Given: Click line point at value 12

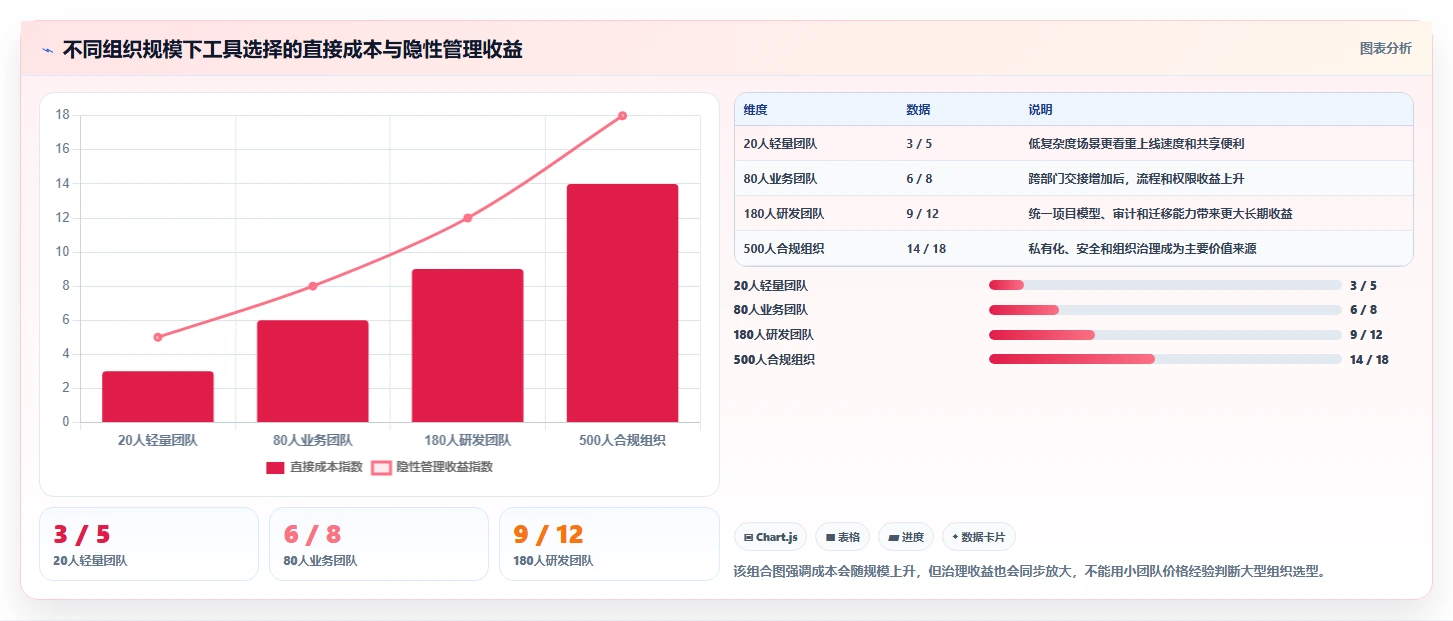Looking at the screenshot, I should 467,218.
